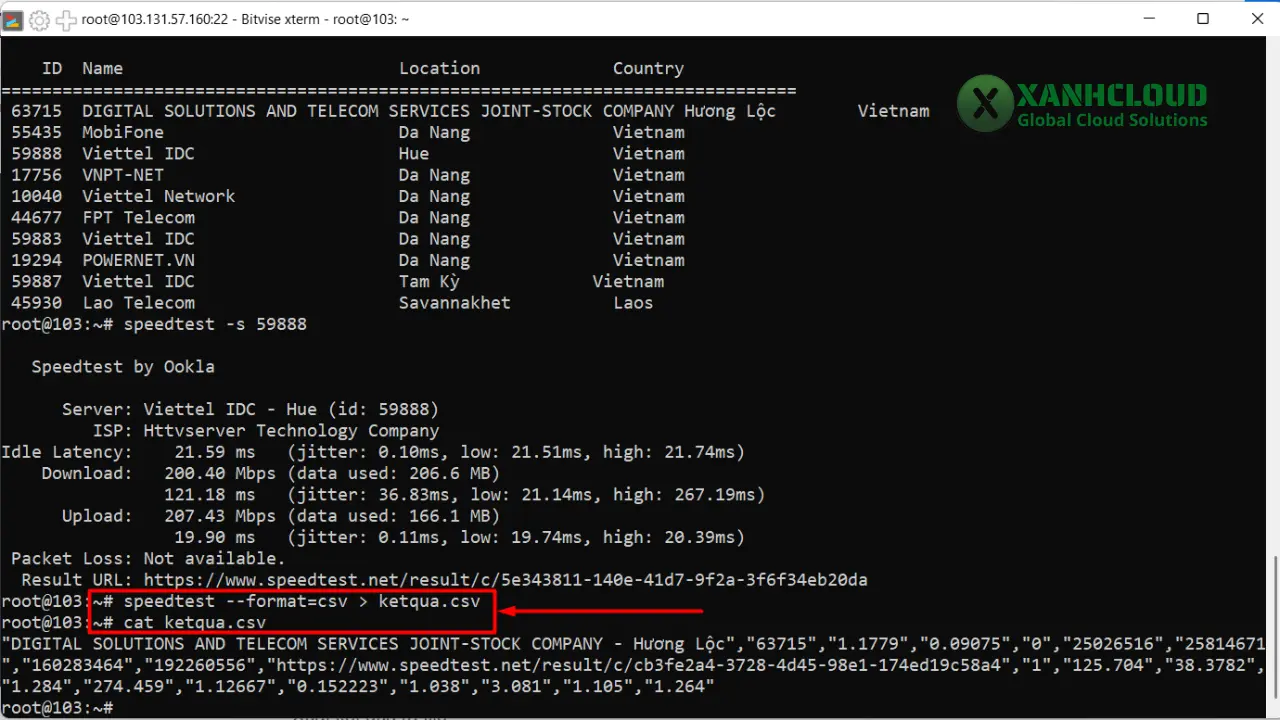Viewport: 1280px width, 720px height.
Task: Minimize the Bitvise xterm window
Action: click(x=1147, y=19)
